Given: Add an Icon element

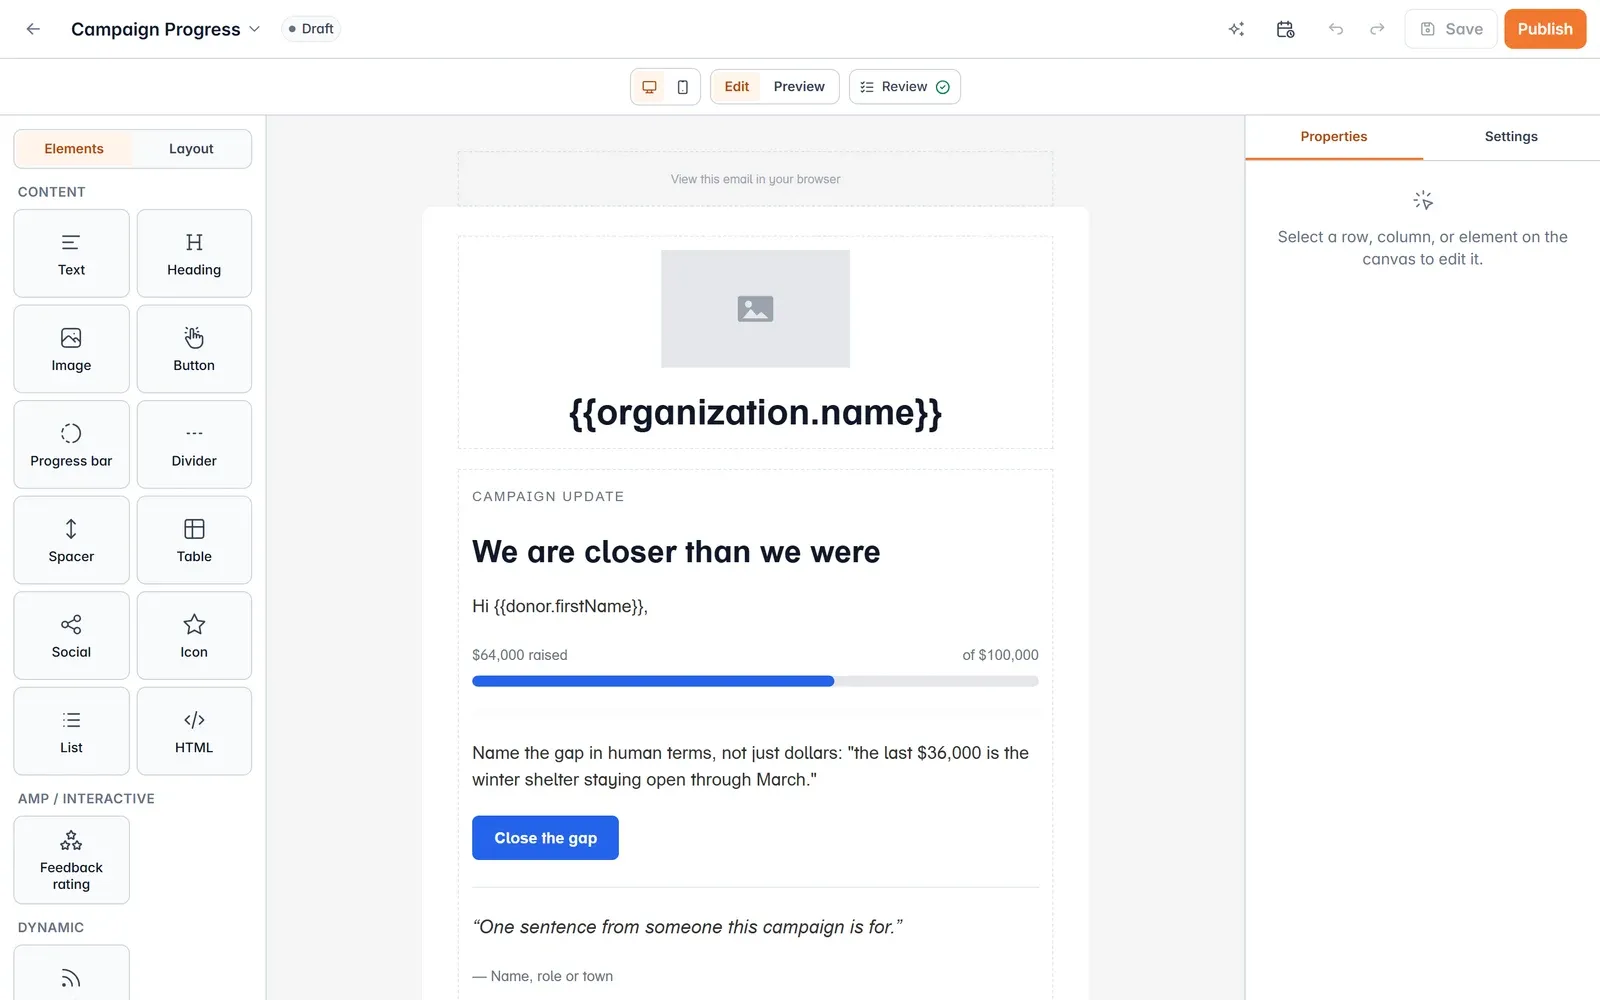Looking at the screenshot, I should click(194, 635).
